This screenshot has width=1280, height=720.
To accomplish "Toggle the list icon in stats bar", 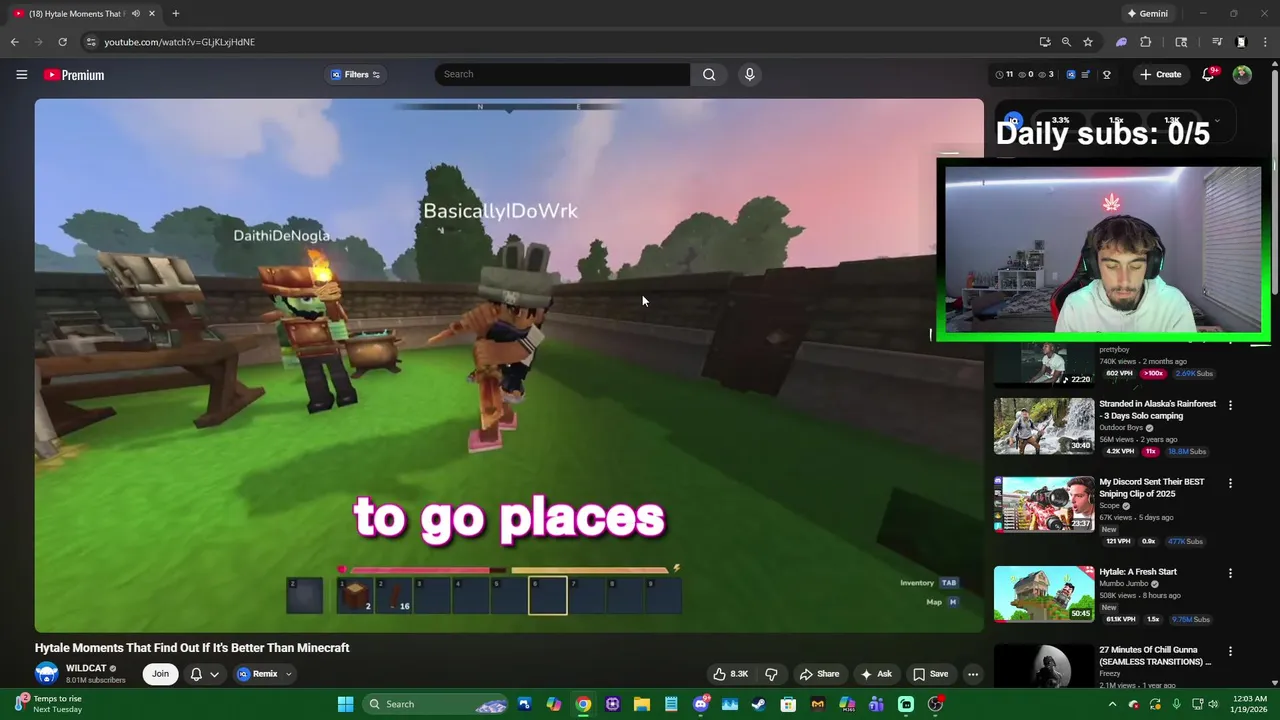I will pyautogui.click(x=1086, y=74).
